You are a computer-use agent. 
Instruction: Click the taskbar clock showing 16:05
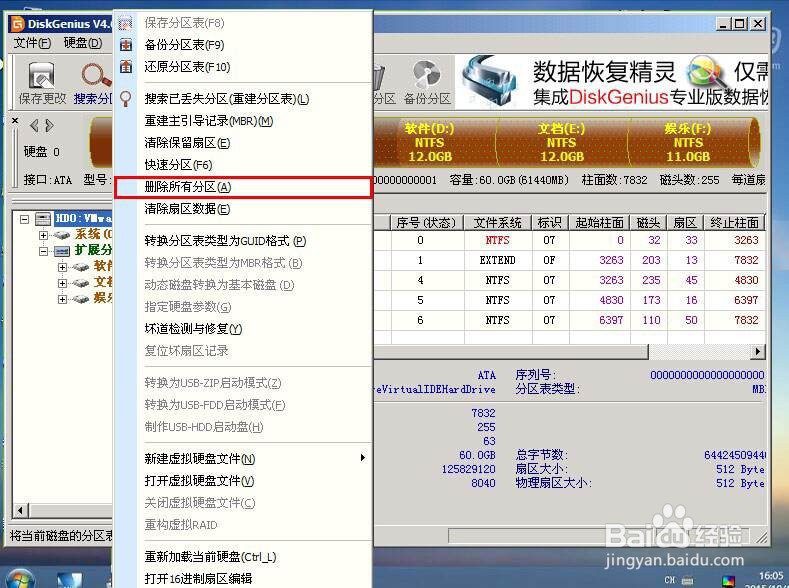pyautogui.click(x=770, y=576)
